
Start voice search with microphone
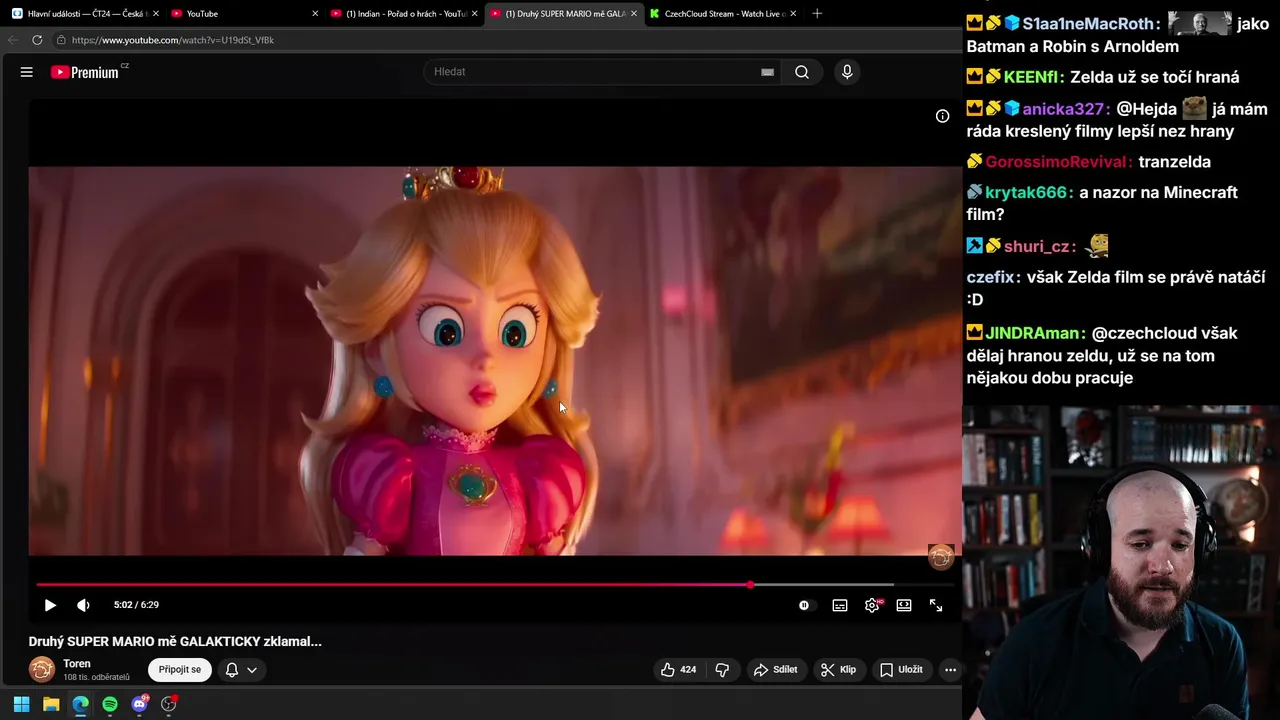point(847,72)
